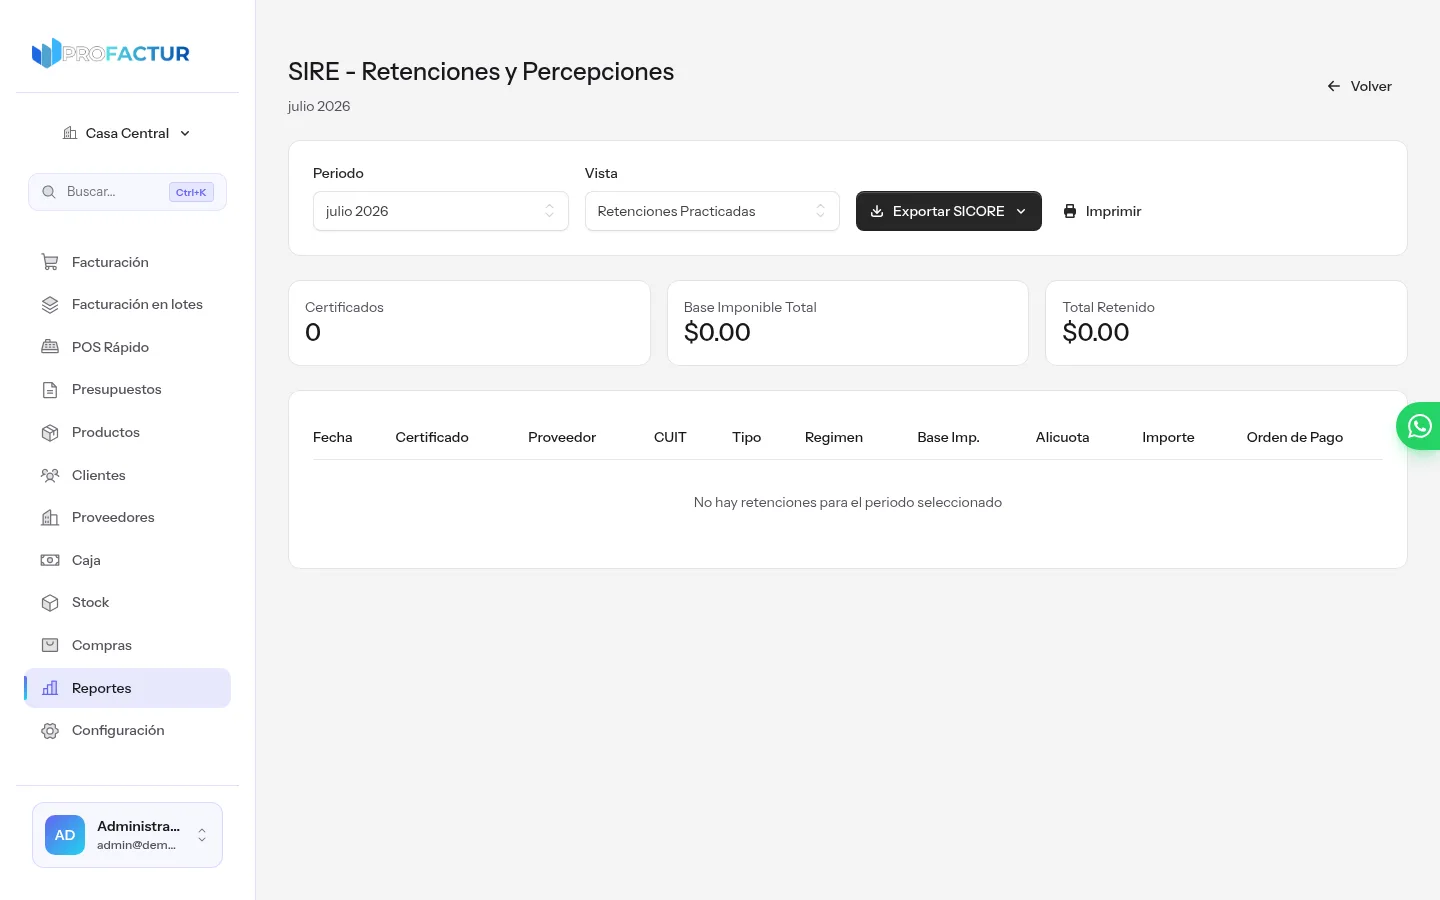The width and height of the screenshot is (1440, 900).
Task: Open Configuración settings
Action: [127, 731]
